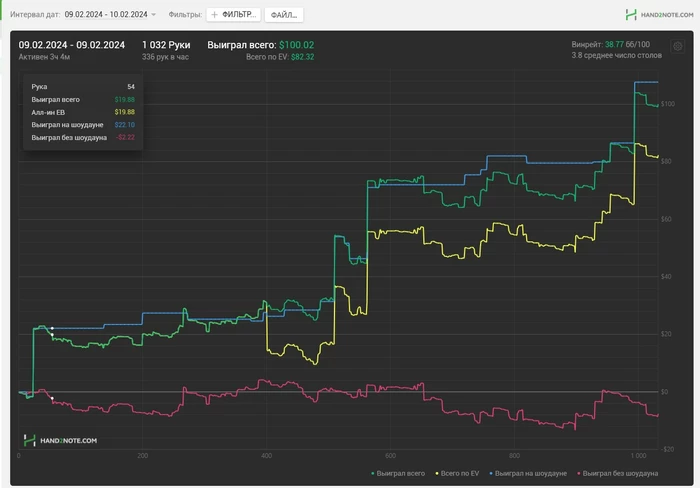Click the tooltip value -$2.22 without showdown

click(x=125, y=138)
